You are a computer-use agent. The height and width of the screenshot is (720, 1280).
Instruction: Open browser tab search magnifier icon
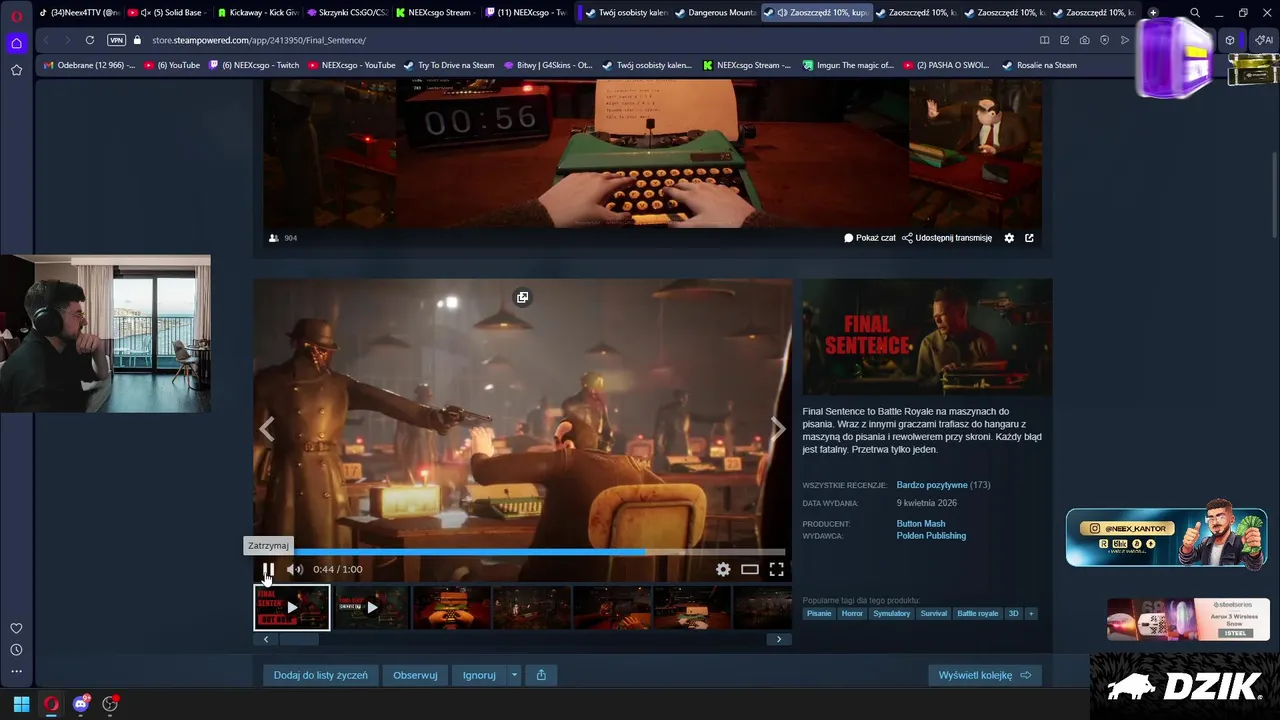(x=1195, y=13)
